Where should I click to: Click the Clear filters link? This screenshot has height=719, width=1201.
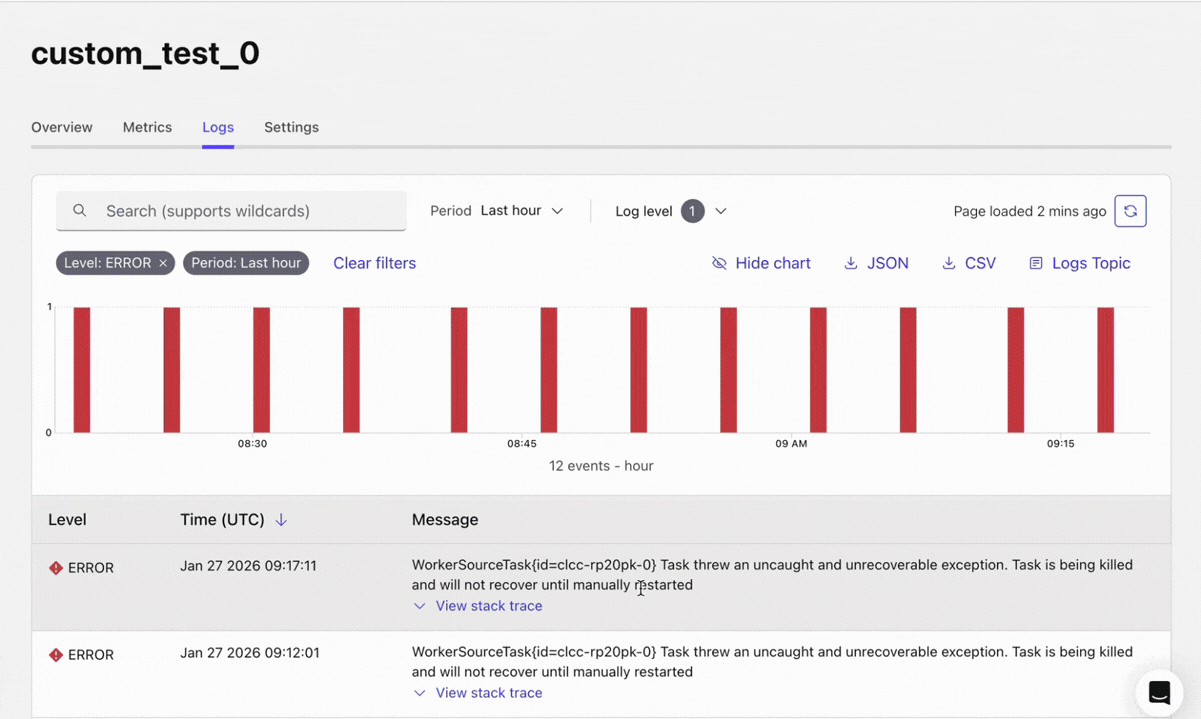pos(374,263)
